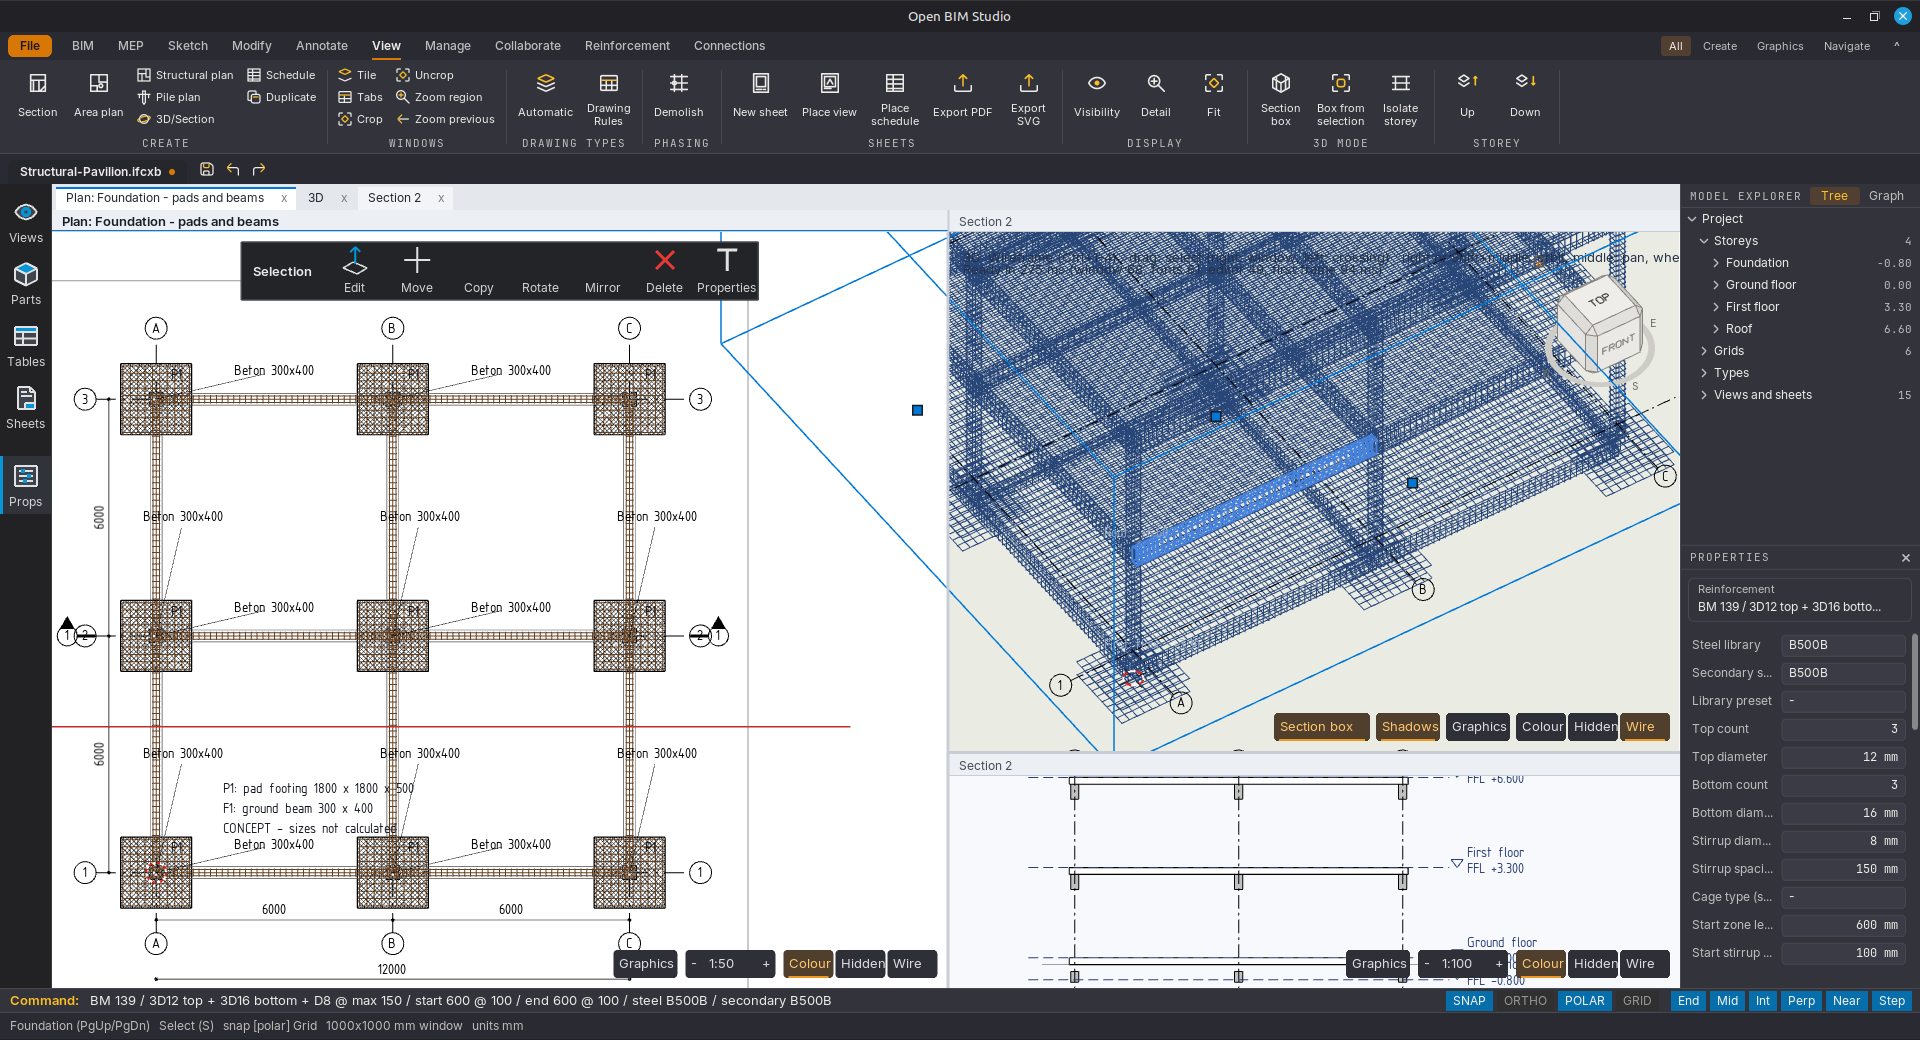
Task: Activate the Section box 3D tool
Action: (1280, 98)
